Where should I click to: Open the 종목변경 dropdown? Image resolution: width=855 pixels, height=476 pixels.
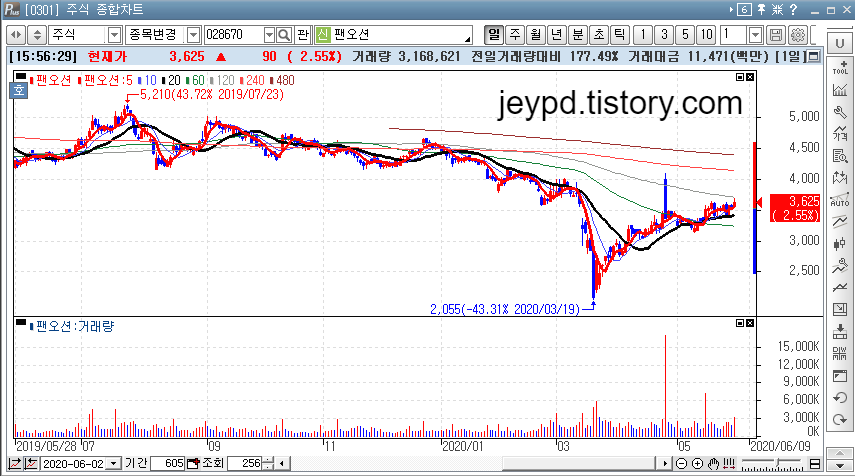tap(193, 35)
